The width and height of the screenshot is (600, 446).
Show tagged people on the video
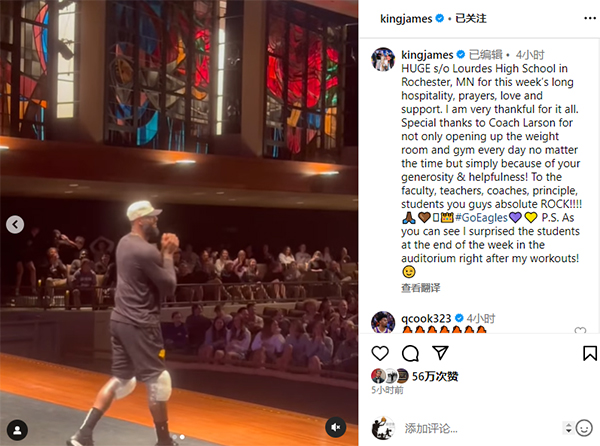click(x=17, y=430)
